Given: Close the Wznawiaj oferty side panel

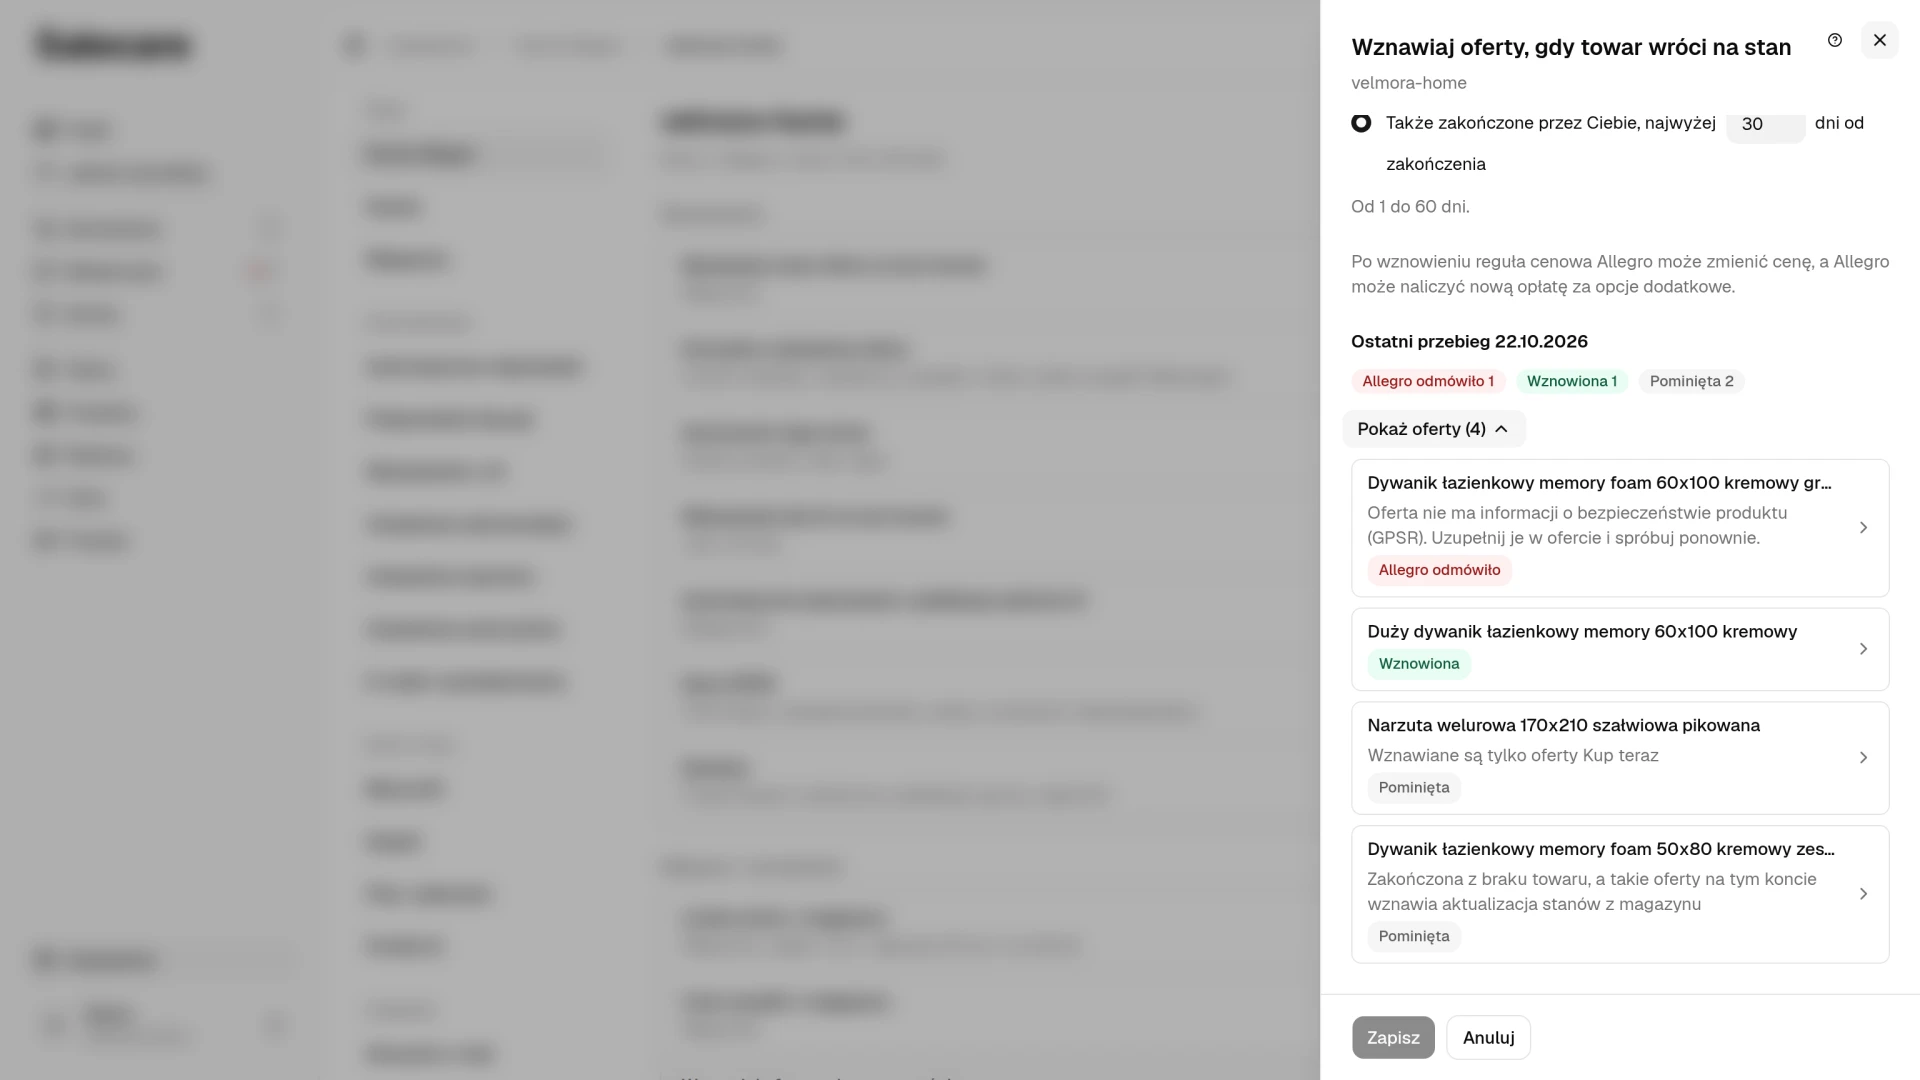Looking at the screenshot, I should [x=1879, y=40].
